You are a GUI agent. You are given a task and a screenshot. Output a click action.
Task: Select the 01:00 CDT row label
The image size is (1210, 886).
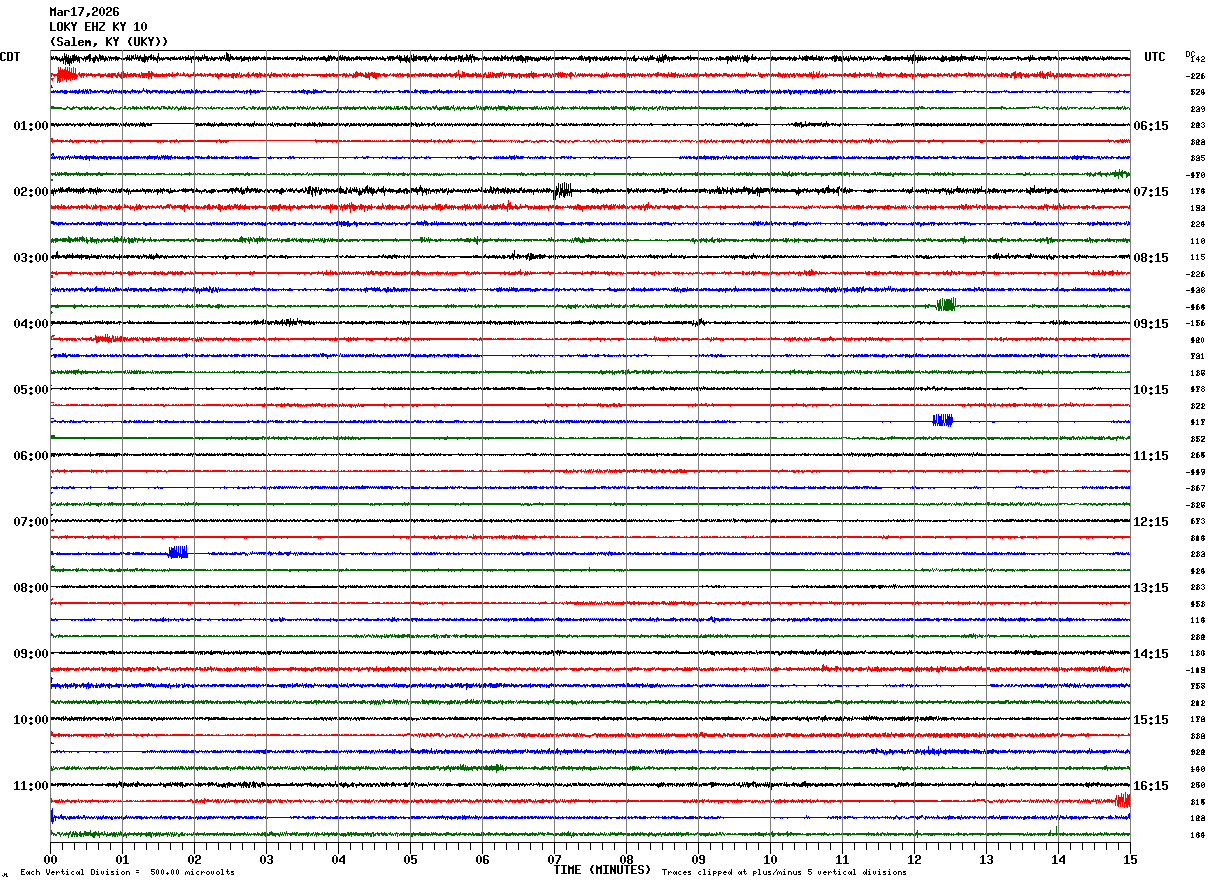(31, 126)
